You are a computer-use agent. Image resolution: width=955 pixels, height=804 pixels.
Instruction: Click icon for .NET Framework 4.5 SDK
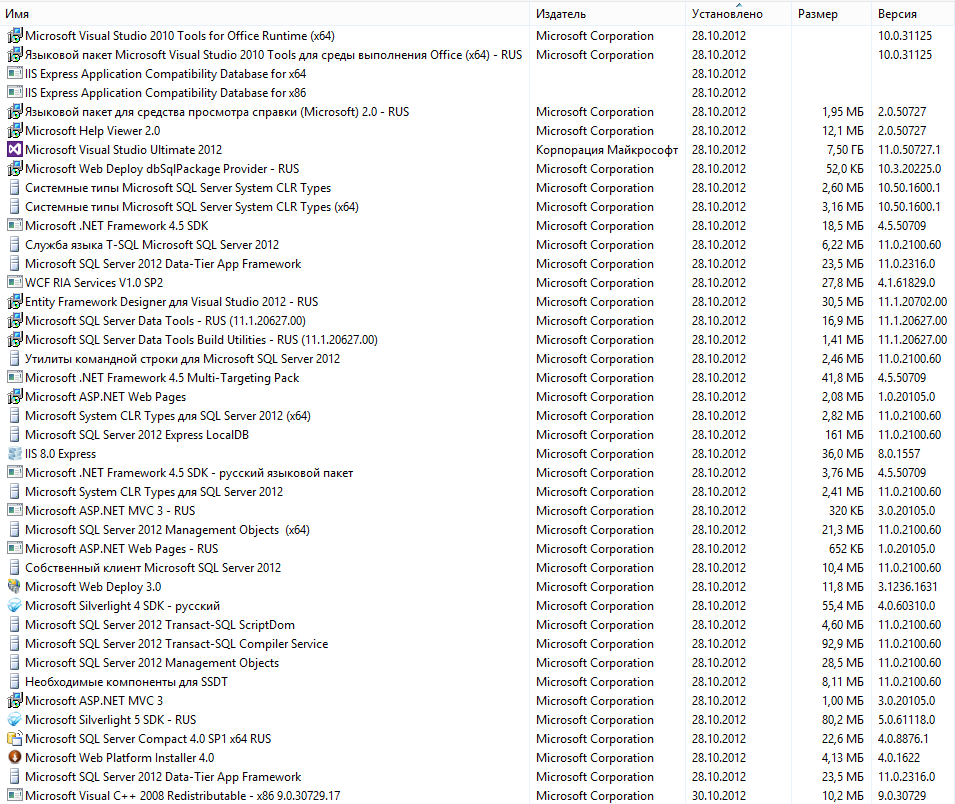[15, 225]
